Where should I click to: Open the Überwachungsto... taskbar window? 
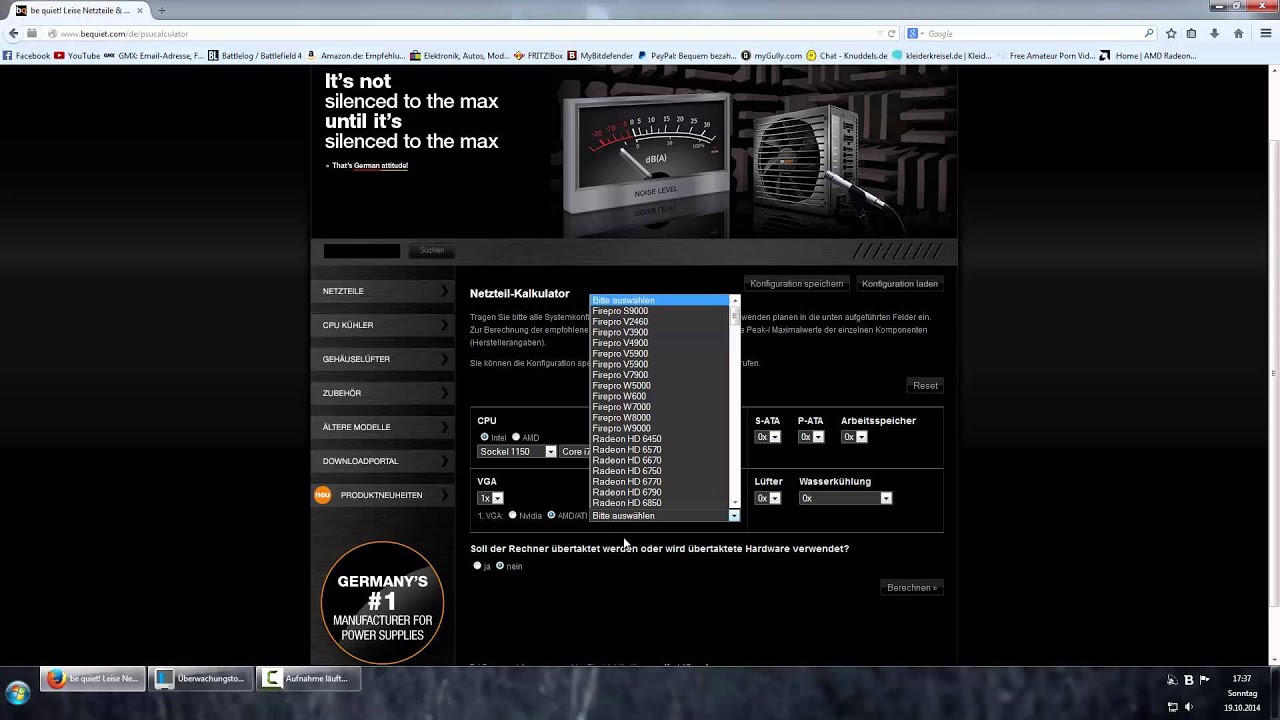(200, 678)
